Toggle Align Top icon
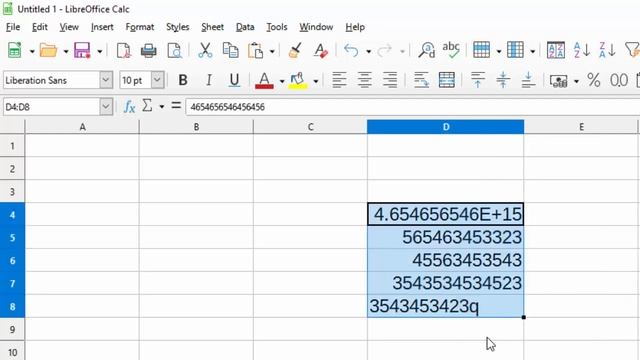This screenshot has height=360, width=640. click(x=478, y=80)
